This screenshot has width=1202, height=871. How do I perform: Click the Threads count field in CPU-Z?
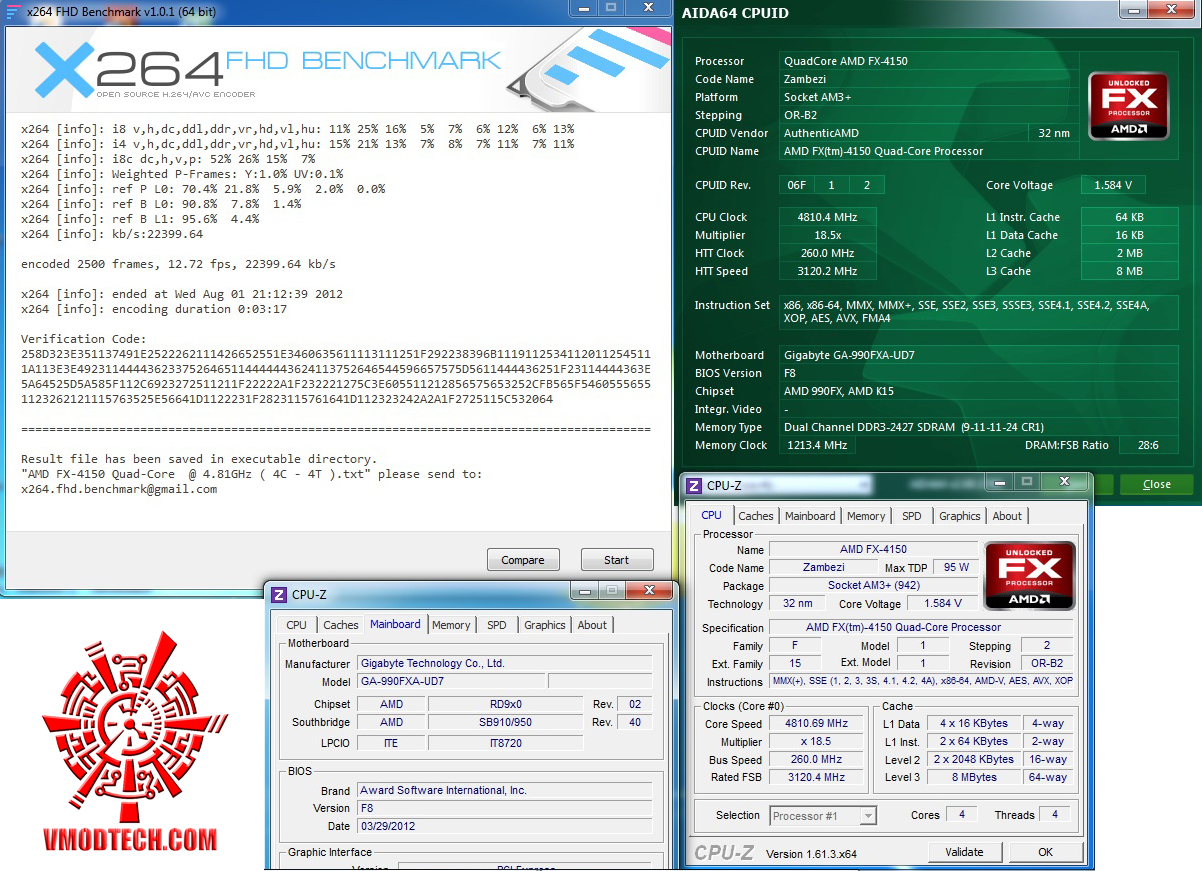(x=1054, y=815)
